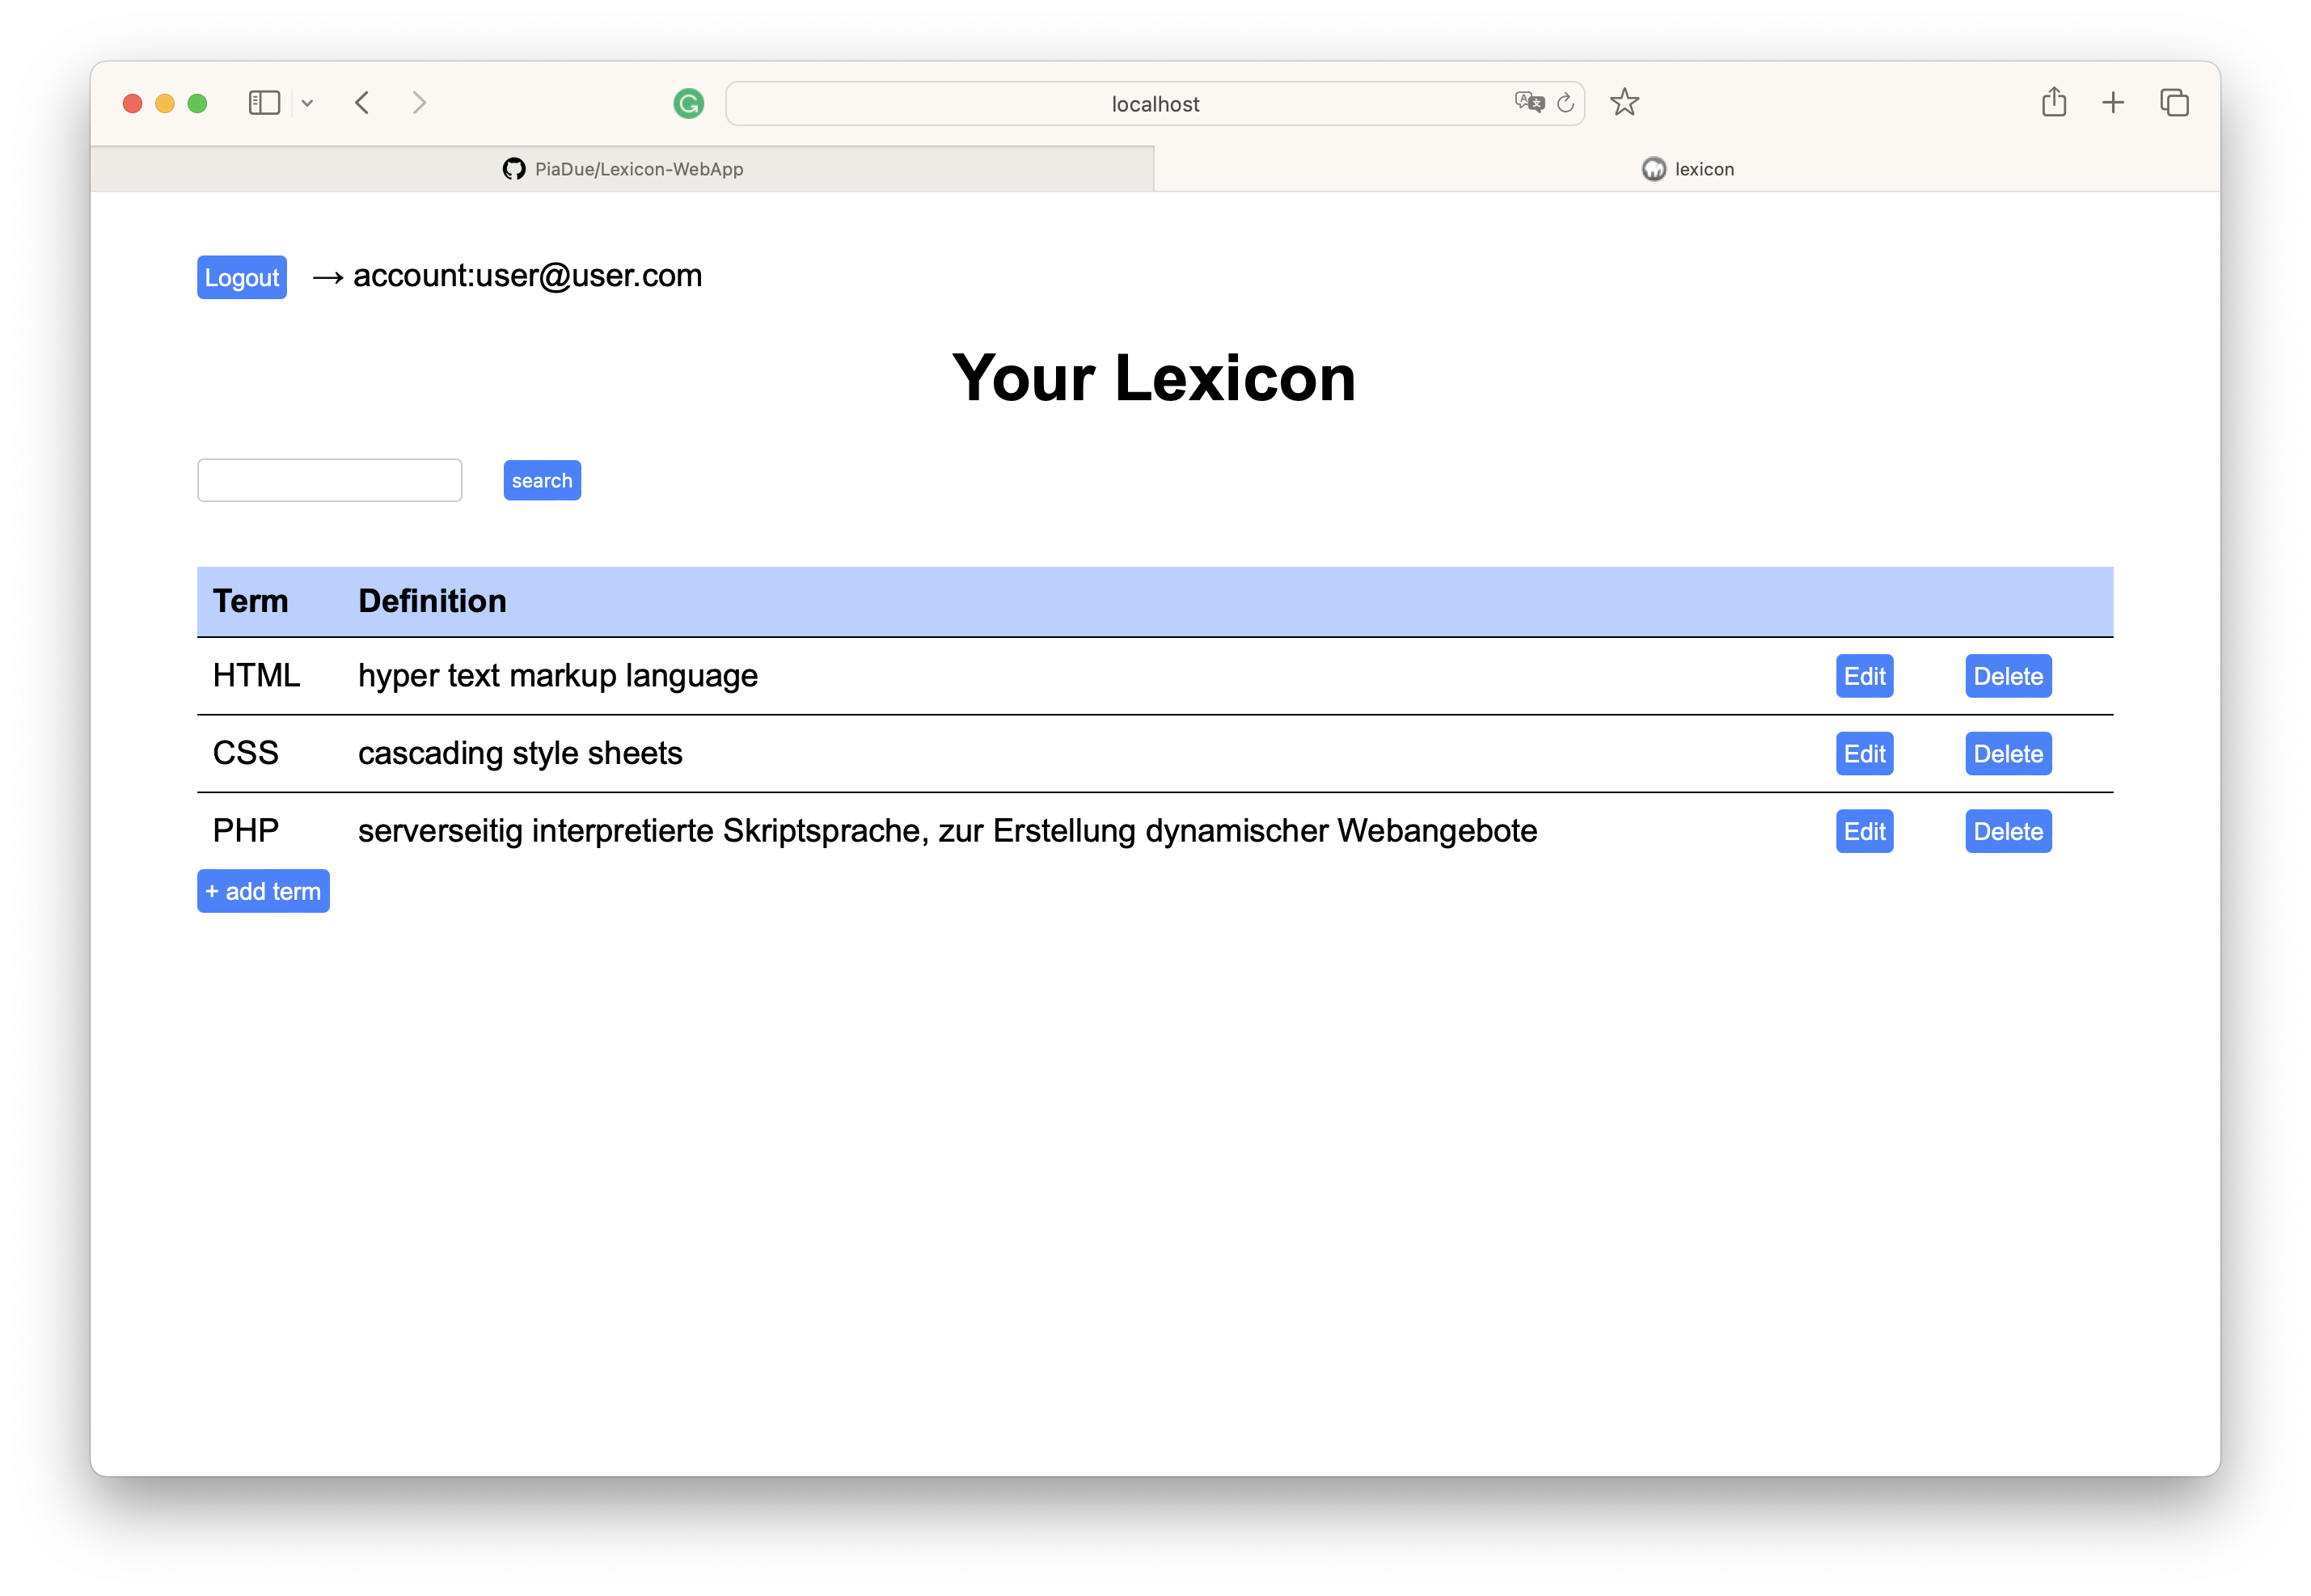Show the tab overview icon
The image size is (2311, 1596).
pos(2174,102)
